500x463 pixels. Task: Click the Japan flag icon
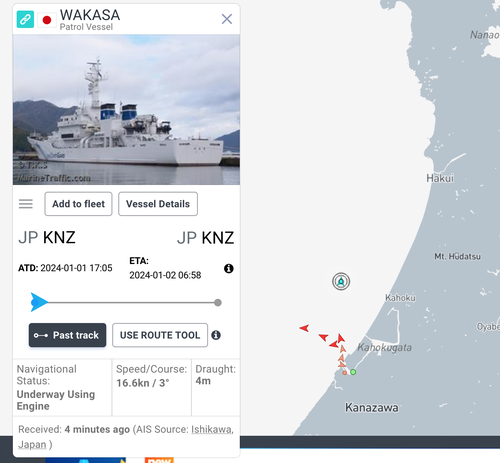[47, 20]
